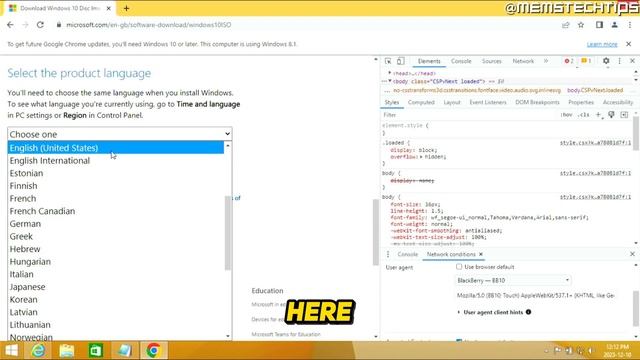Toggle the .cls element classes button
The width and height of the screenshot is (640, 360).
click(x=584, y=115)
